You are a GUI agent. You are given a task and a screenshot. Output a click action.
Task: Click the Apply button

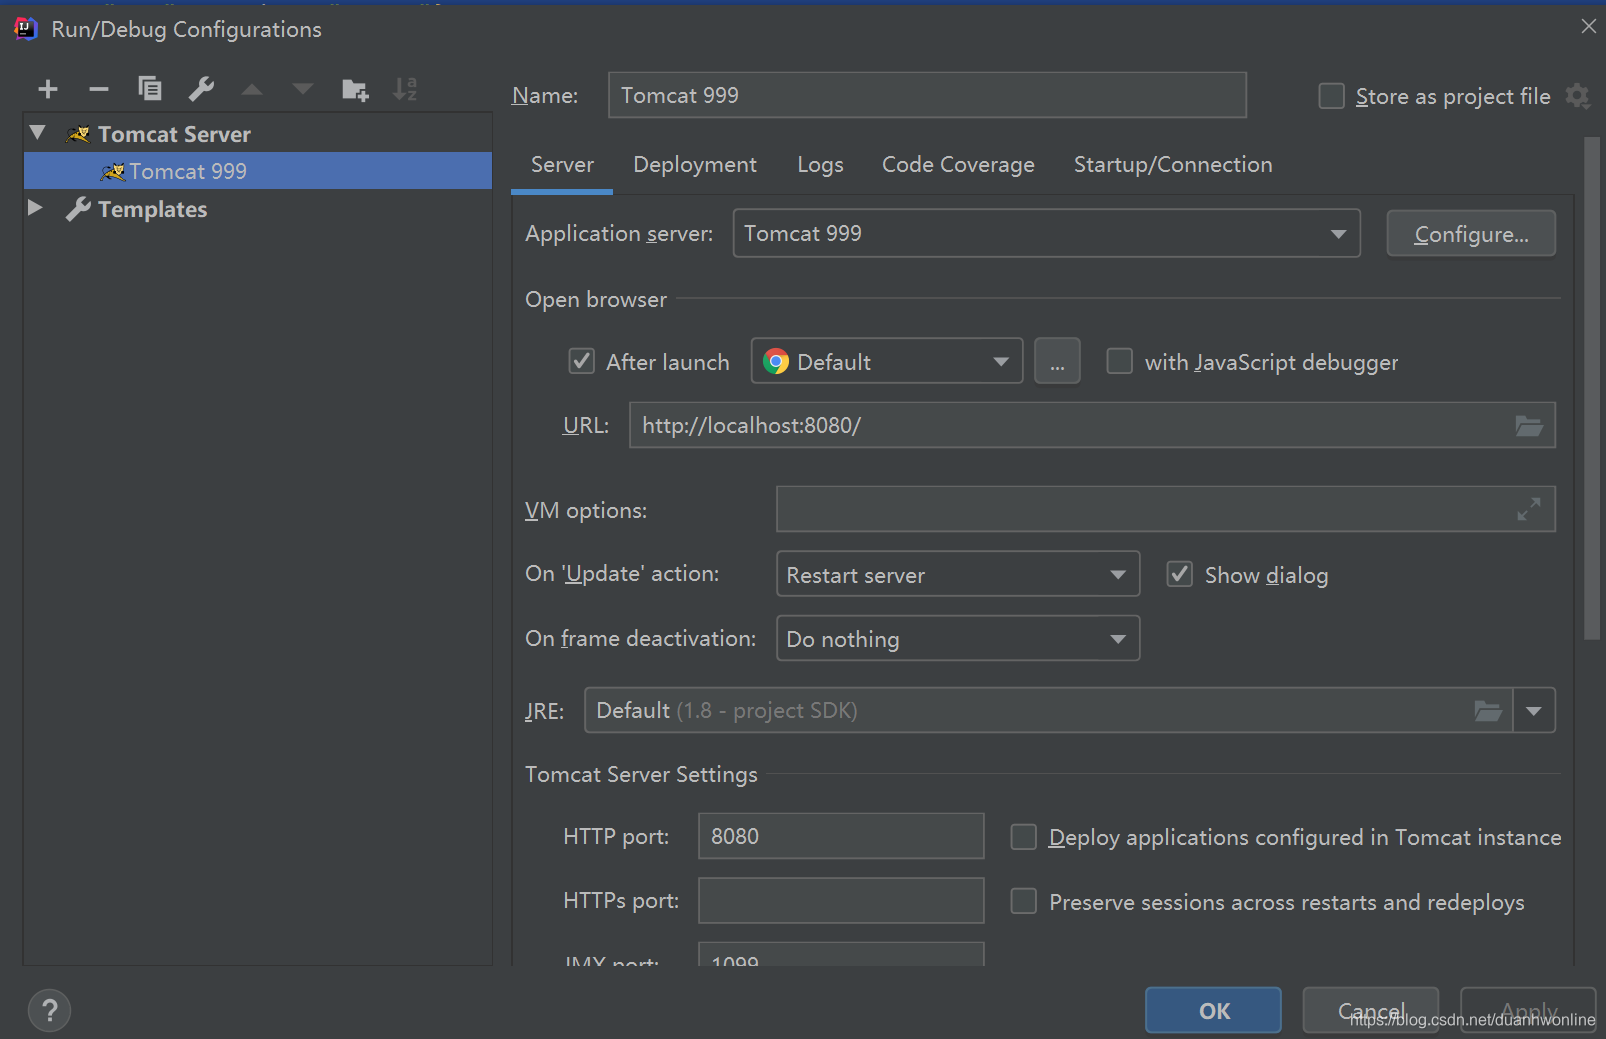point(1528,1011)
